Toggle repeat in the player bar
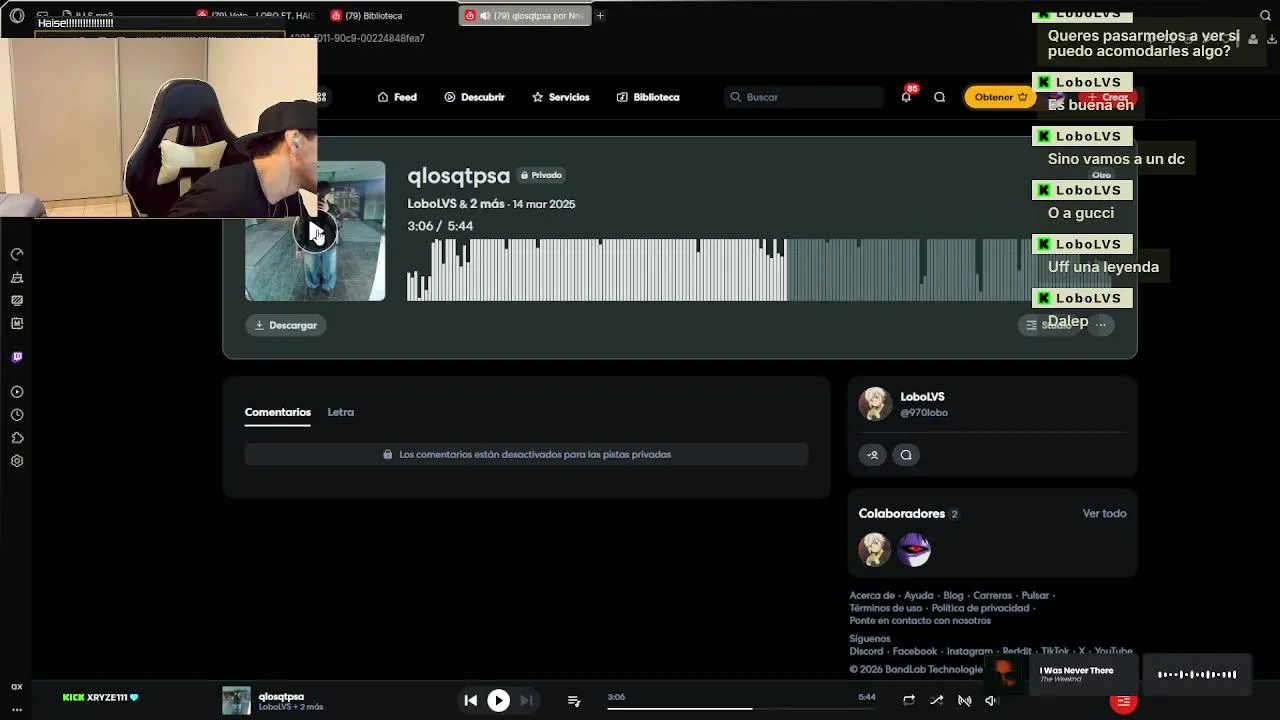Image resolution: width=1280 pixels, height=720 pixels. click(908, 701)
